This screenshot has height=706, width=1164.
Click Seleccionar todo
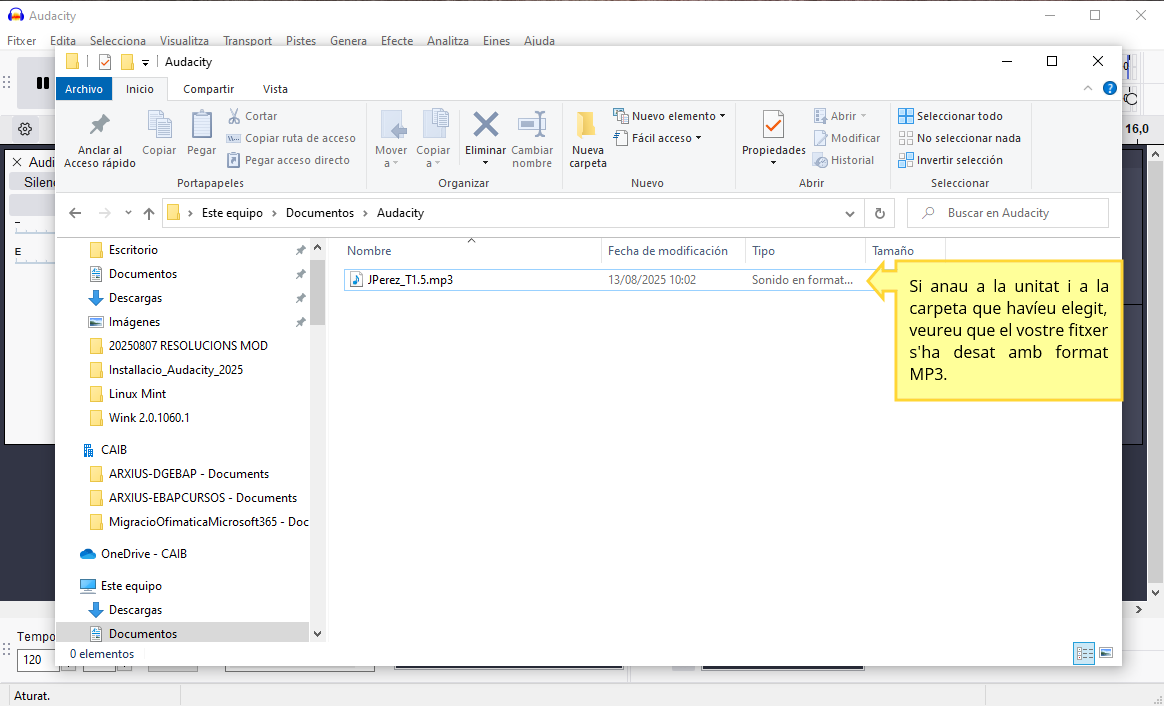coord(950,116)
